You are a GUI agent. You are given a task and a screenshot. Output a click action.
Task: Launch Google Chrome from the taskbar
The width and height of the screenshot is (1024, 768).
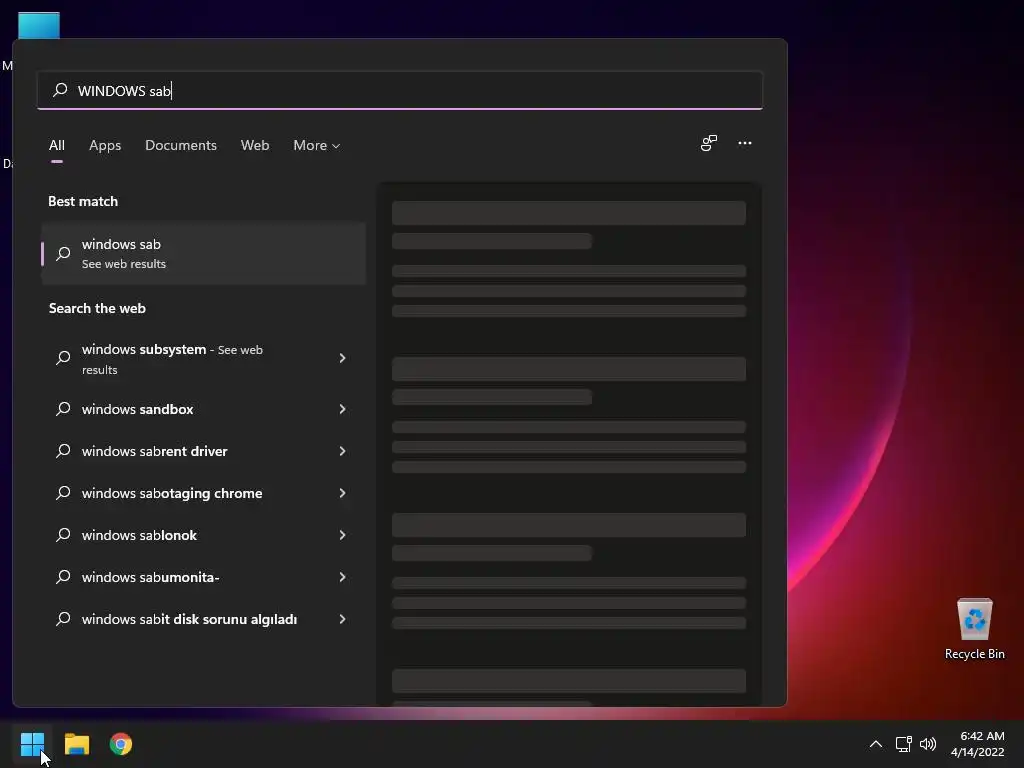pyautogui.click(x=121, y=744)
